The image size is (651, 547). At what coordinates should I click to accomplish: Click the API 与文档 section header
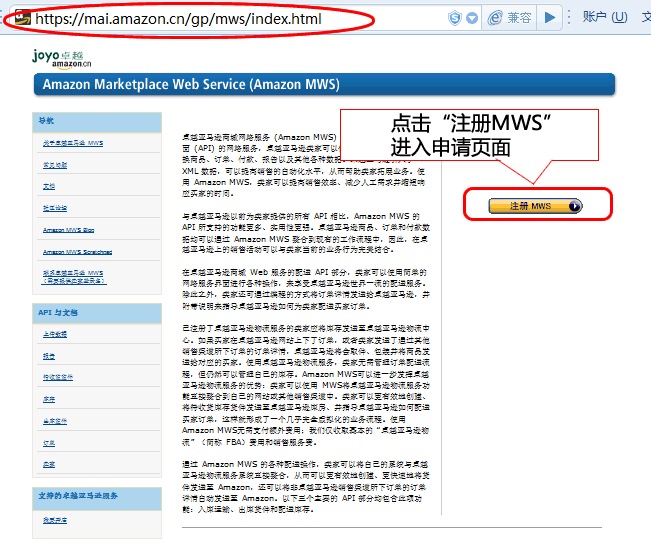[x=97, y=313]
